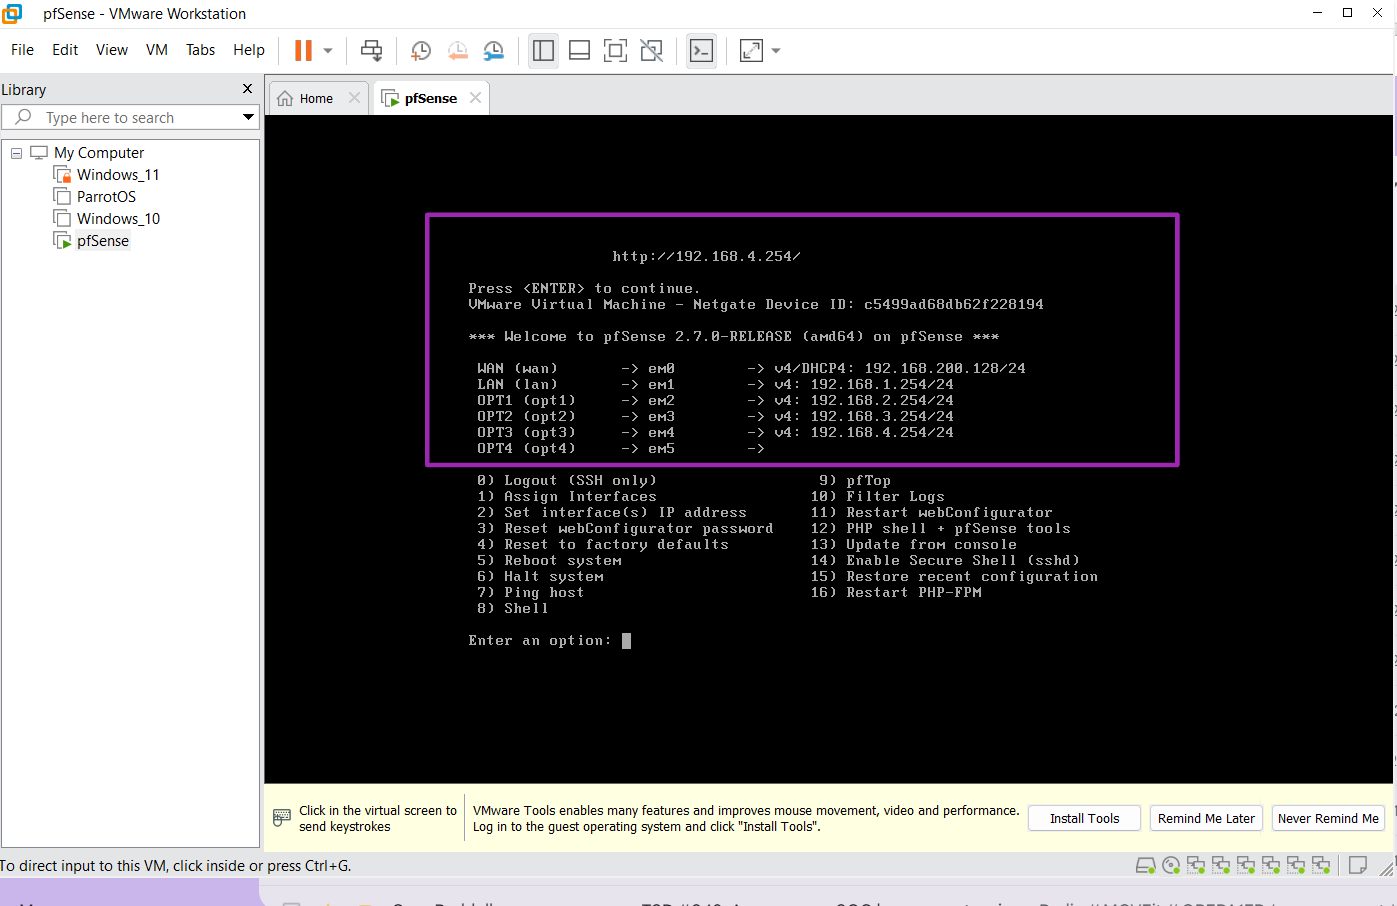Click the 'Enter an option:' console prompt
This screenshot has width=1397, height=906.
(539, 641)
